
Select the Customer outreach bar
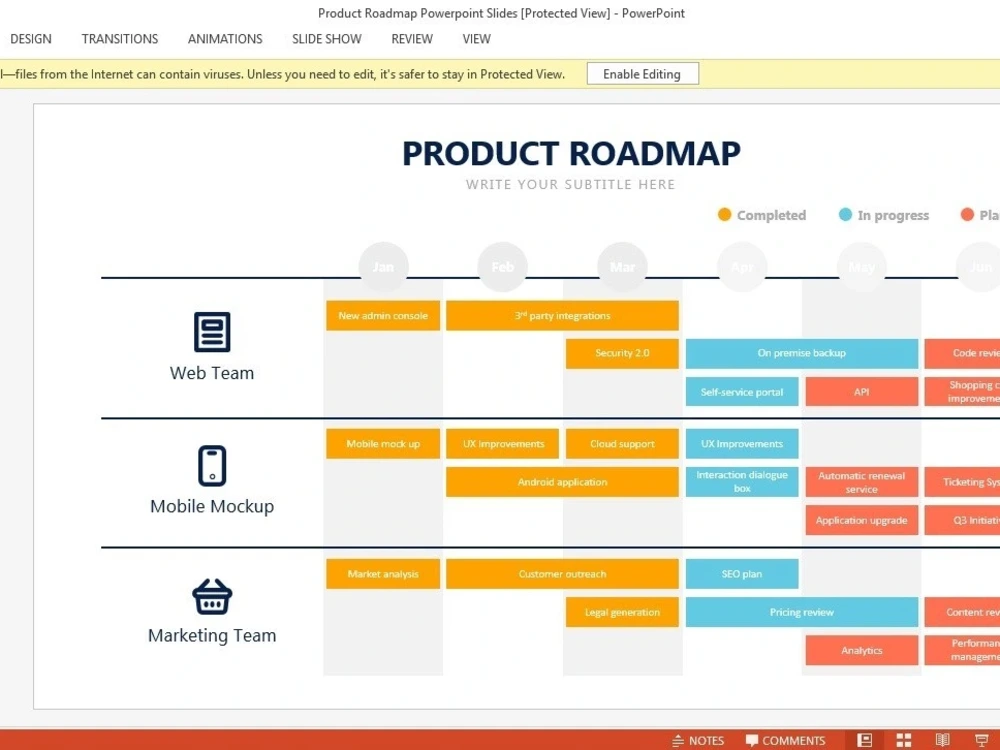click(x=562, y=574)
